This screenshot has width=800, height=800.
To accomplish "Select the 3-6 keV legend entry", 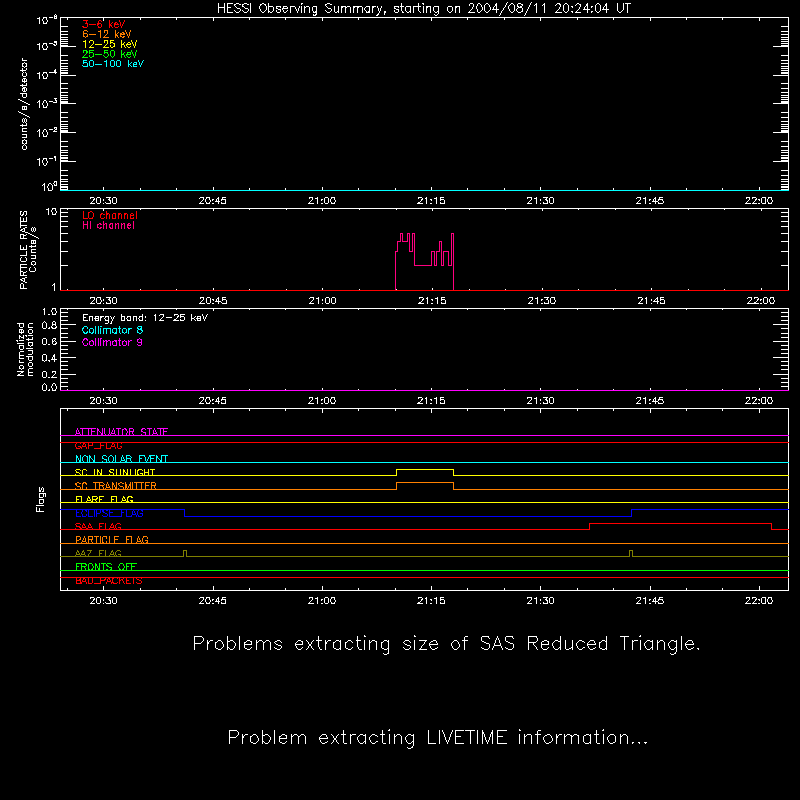I will pyautogui.click(x=104, y=24).
